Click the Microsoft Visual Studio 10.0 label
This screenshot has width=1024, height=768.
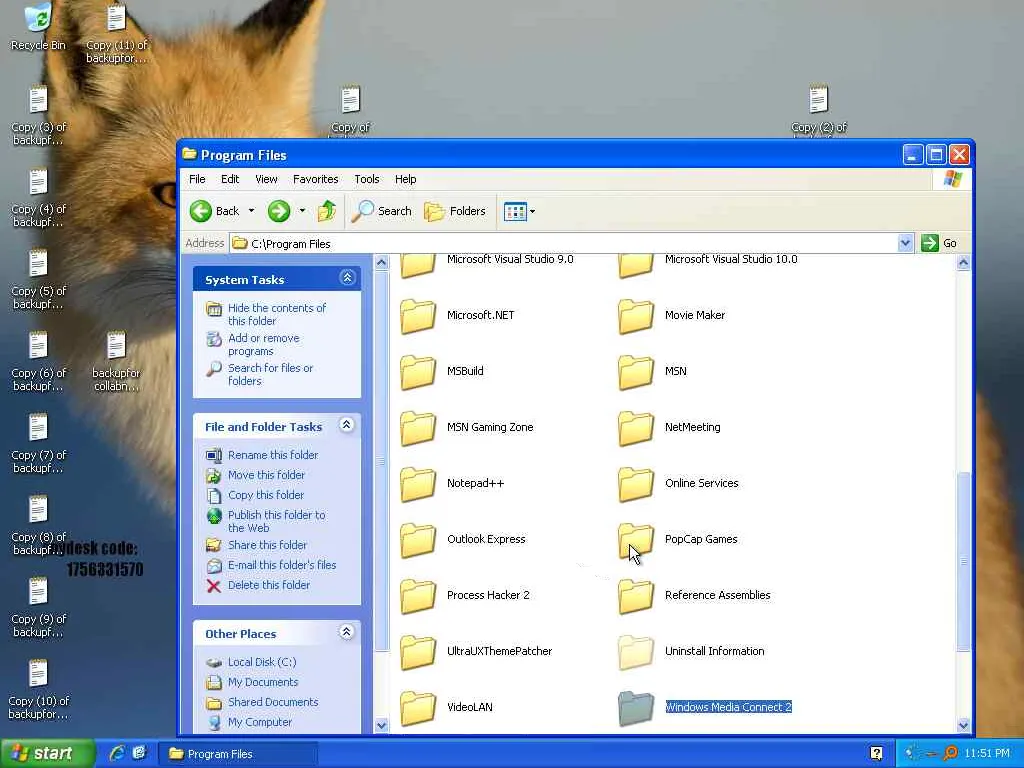point(731,259)
